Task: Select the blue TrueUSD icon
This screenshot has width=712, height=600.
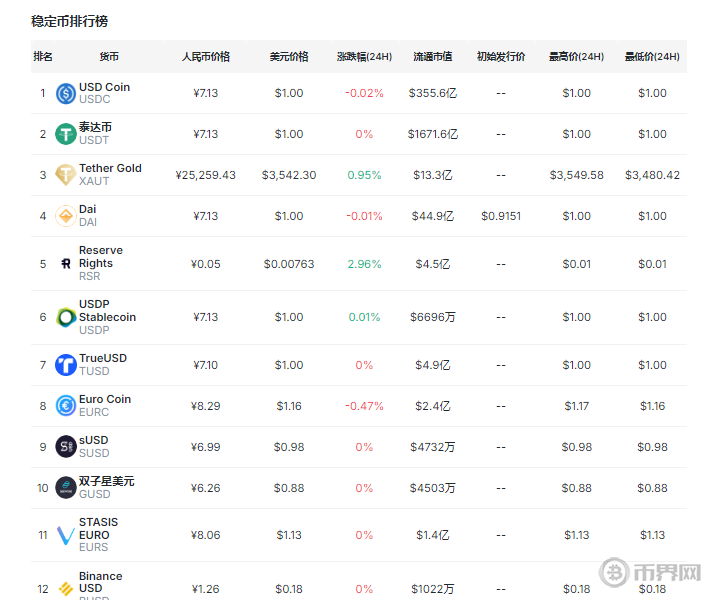Action: click(66, 365)
